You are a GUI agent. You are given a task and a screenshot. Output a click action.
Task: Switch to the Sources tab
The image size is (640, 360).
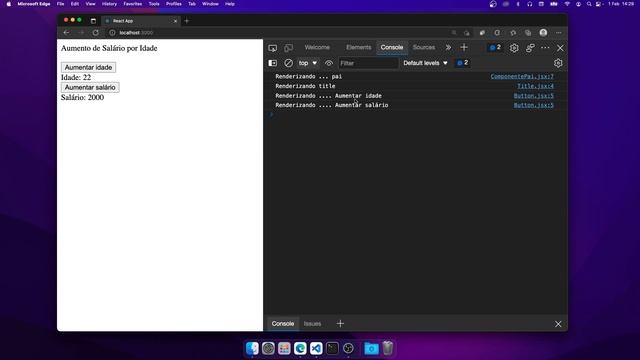[424, 47]
